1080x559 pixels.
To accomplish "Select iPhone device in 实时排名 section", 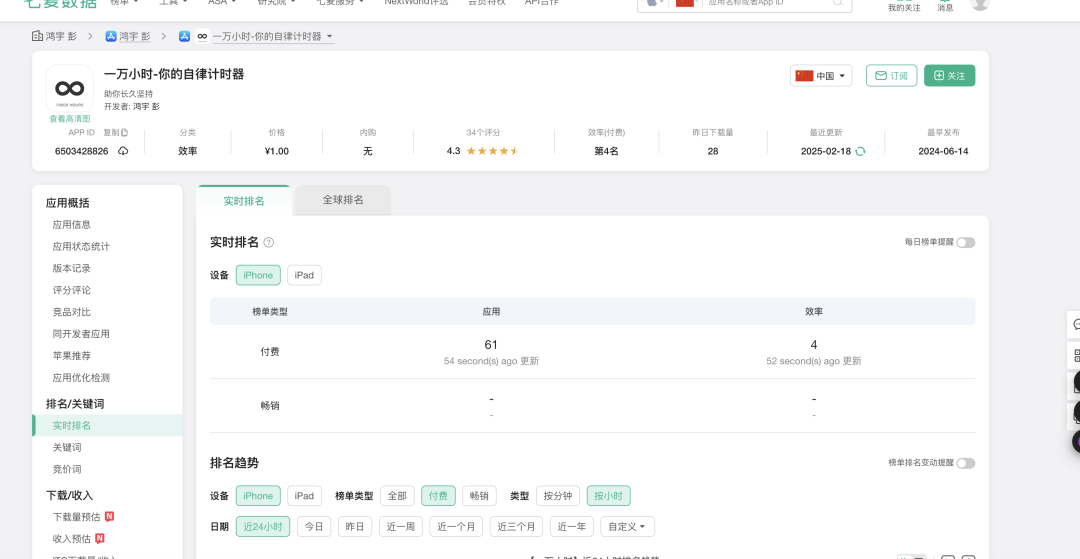I will tap(258, 275).
